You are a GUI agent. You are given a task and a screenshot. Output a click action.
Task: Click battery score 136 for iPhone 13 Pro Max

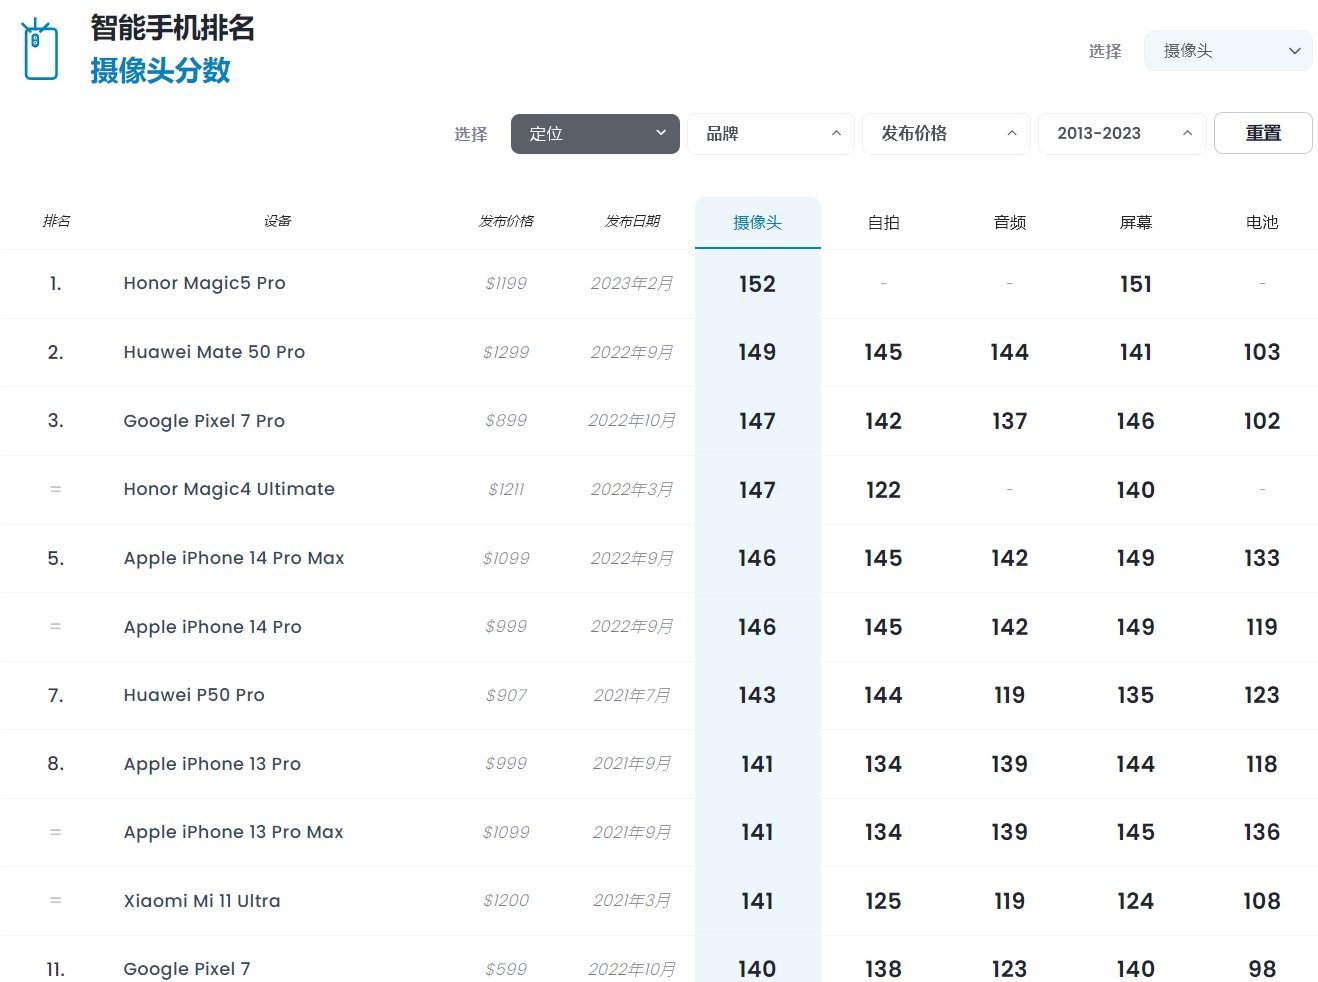point(1262,832)
